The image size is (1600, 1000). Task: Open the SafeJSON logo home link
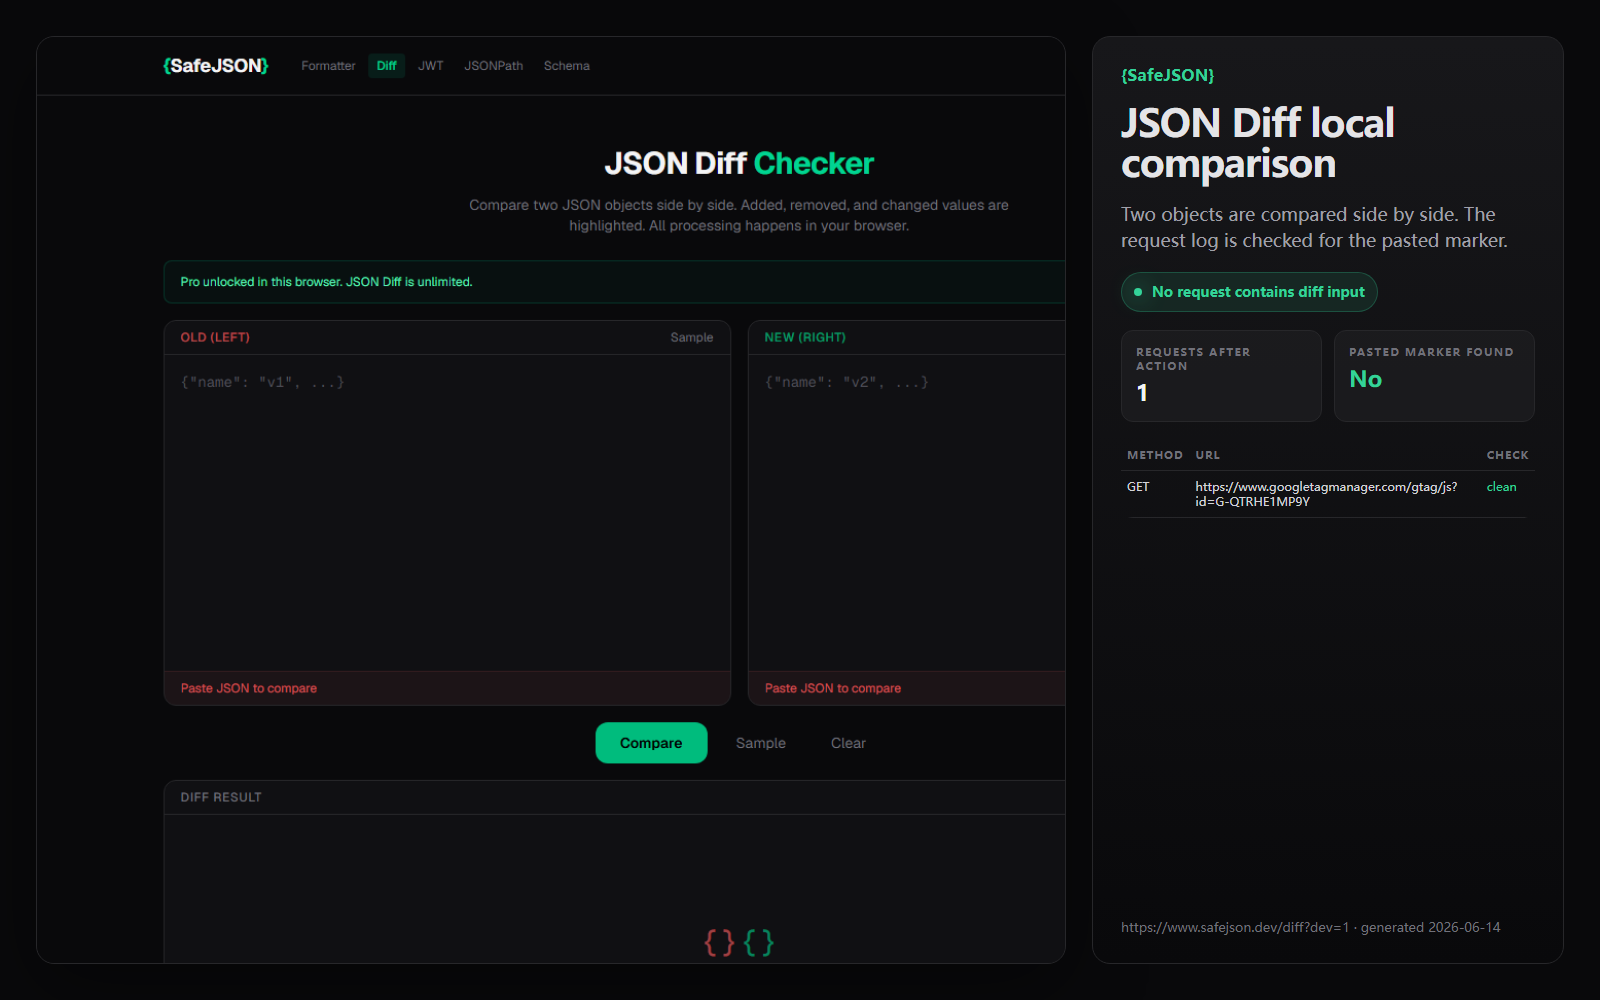point(216,66)
